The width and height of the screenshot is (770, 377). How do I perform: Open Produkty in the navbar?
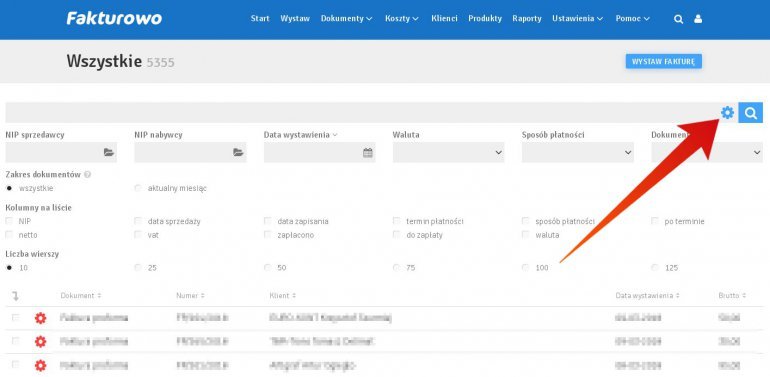485,19
